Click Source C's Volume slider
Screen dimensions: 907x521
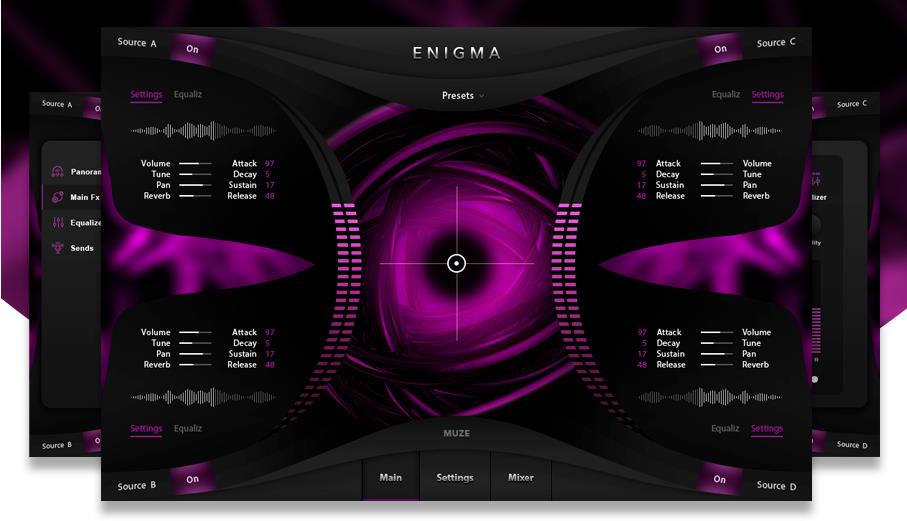point(717,164)
